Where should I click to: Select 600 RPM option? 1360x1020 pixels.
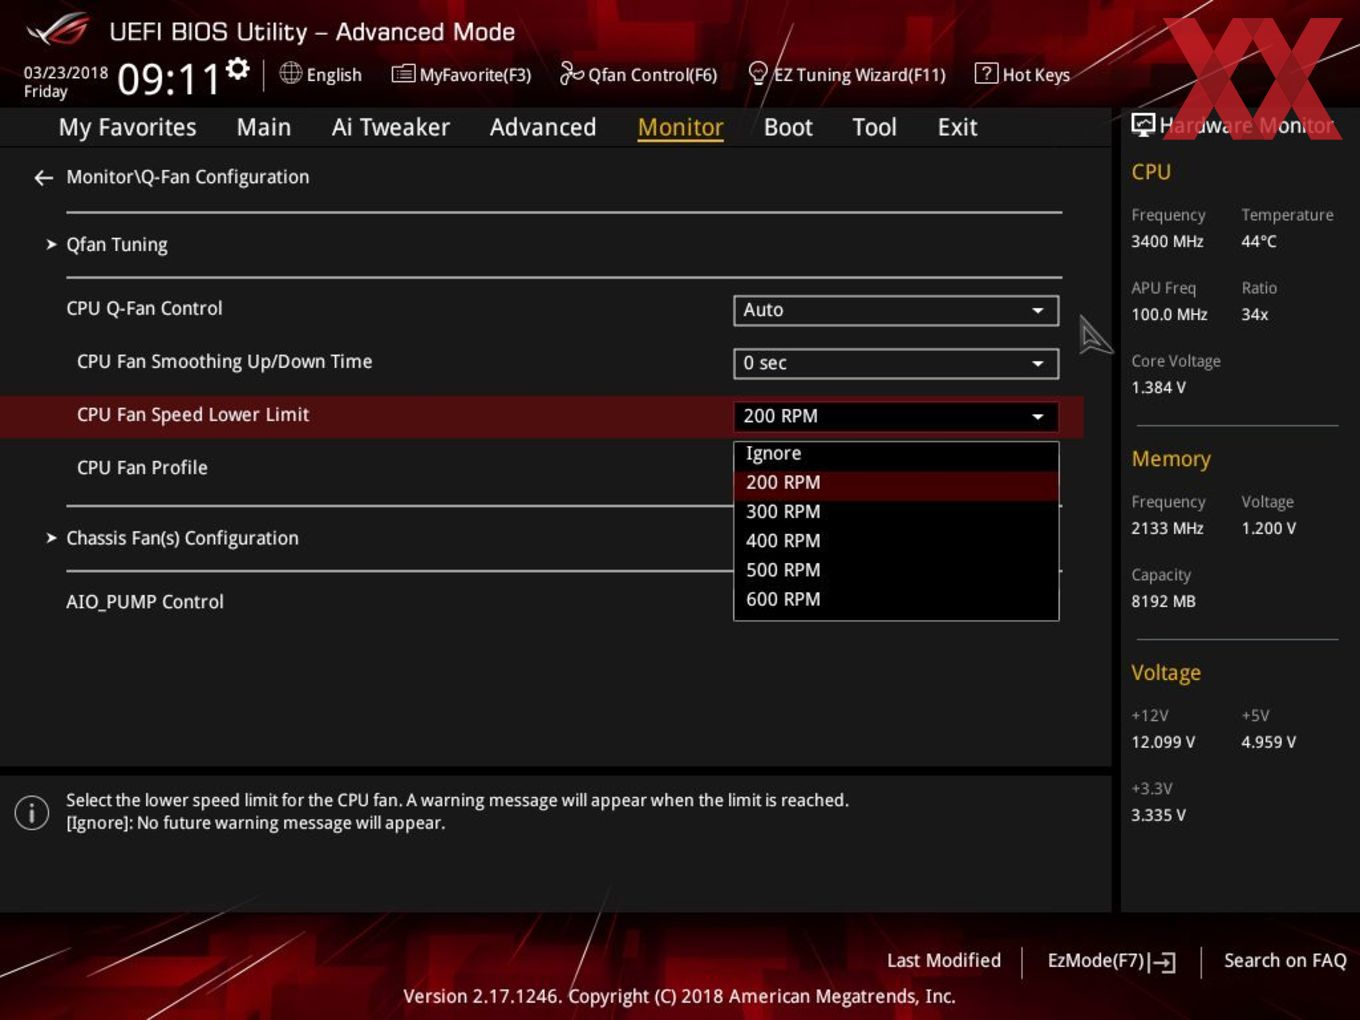click(896, 599)
